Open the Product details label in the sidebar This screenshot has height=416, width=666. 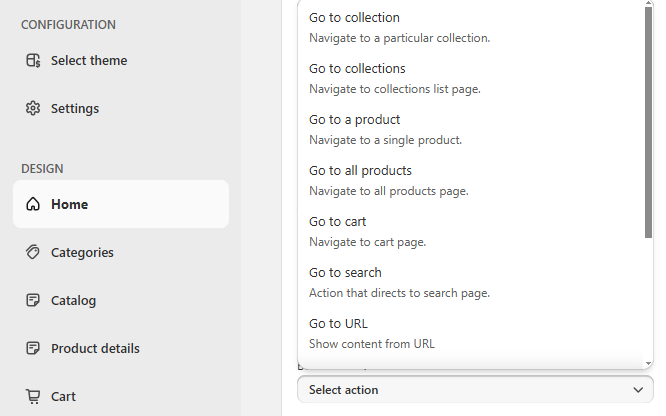click(x=95, y=348)
